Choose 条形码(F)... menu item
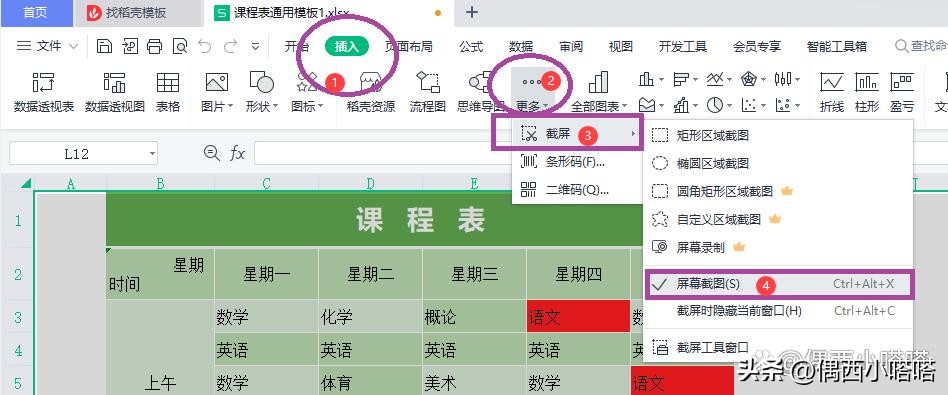This screenshot has width=948, height=395. click(x=577, y=162)
